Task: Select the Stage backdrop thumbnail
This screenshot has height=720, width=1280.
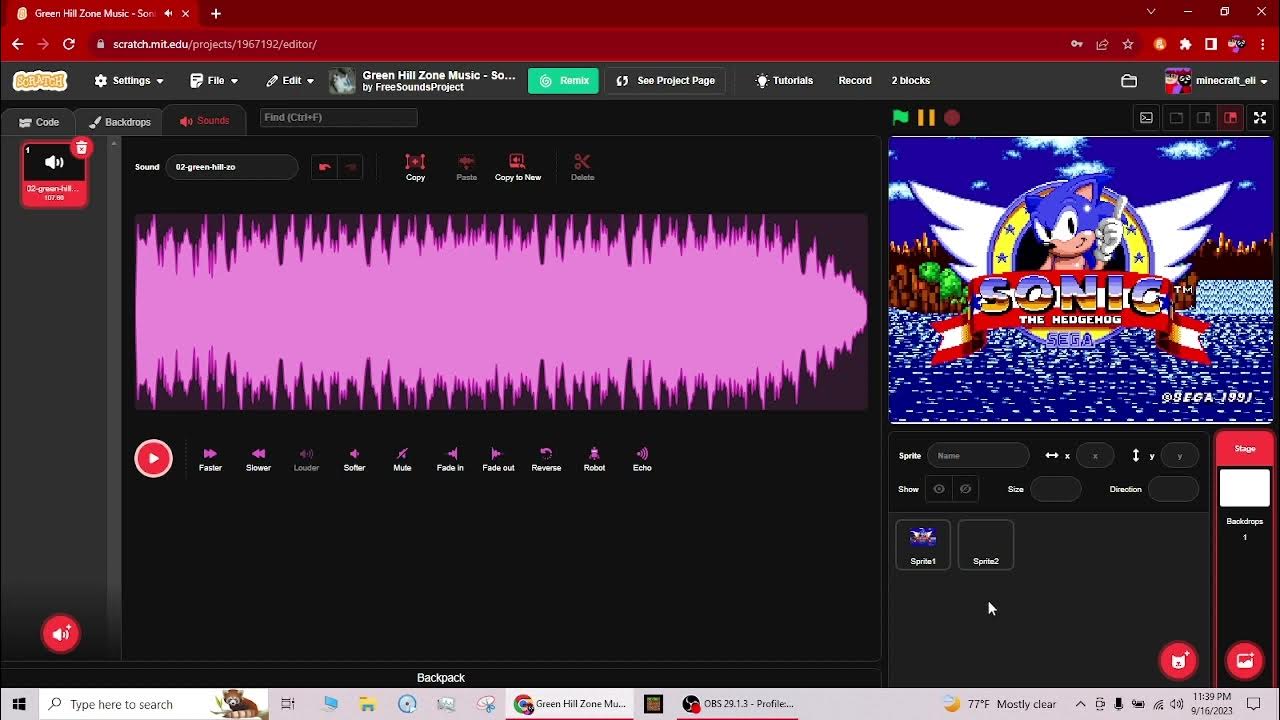Action: pyautogui.click(x=1245, y=488)
